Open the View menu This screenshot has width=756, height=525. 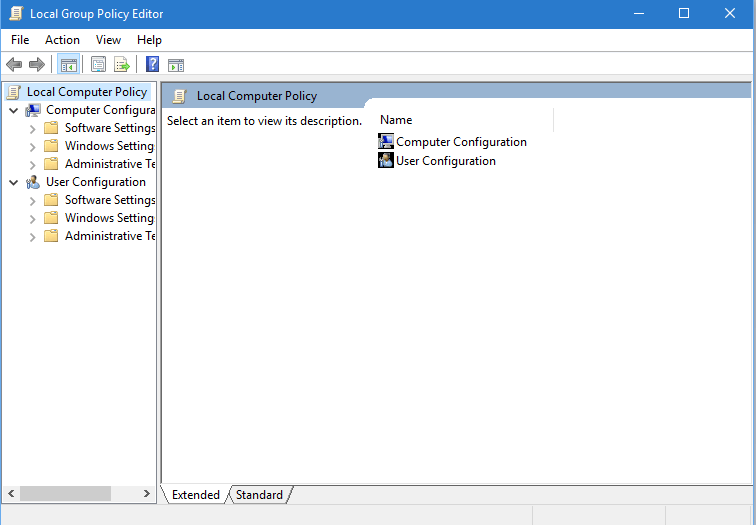(x=108, y=40)
